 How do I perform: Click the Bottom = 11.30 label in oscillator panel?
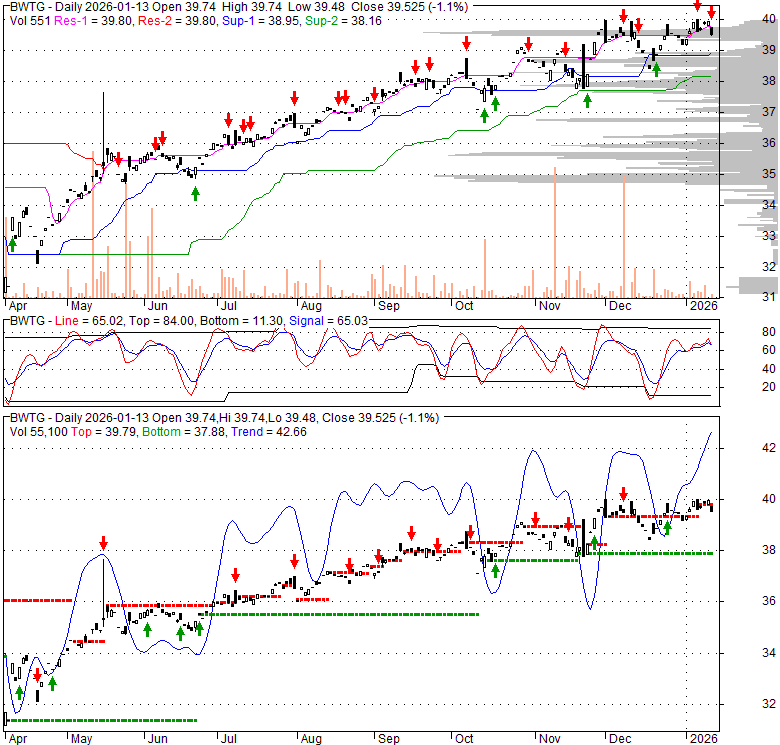tap(242, 321)
